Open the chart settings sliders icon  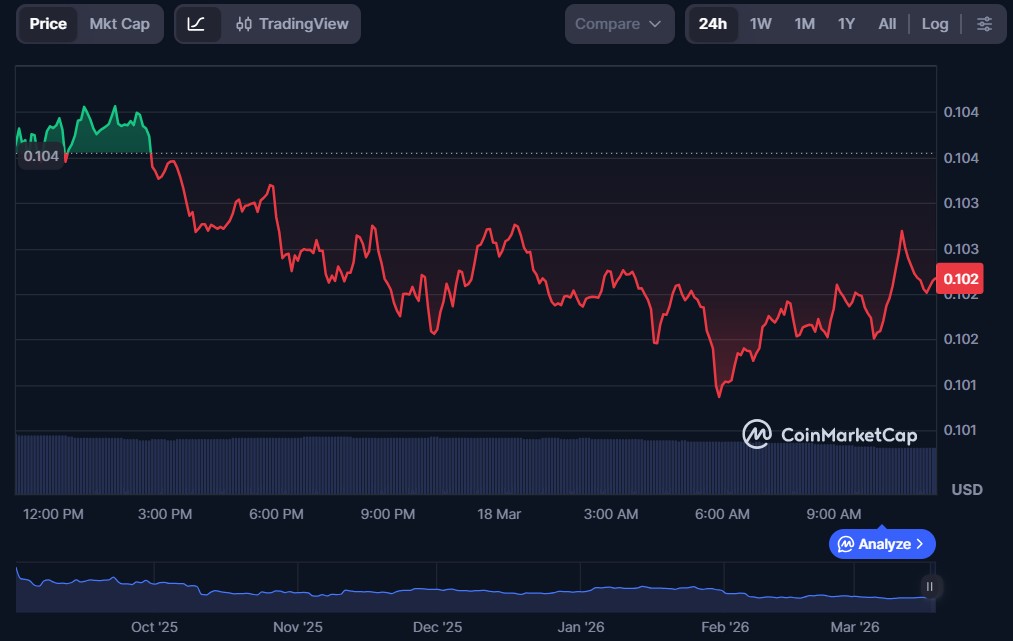pos(984,24)
